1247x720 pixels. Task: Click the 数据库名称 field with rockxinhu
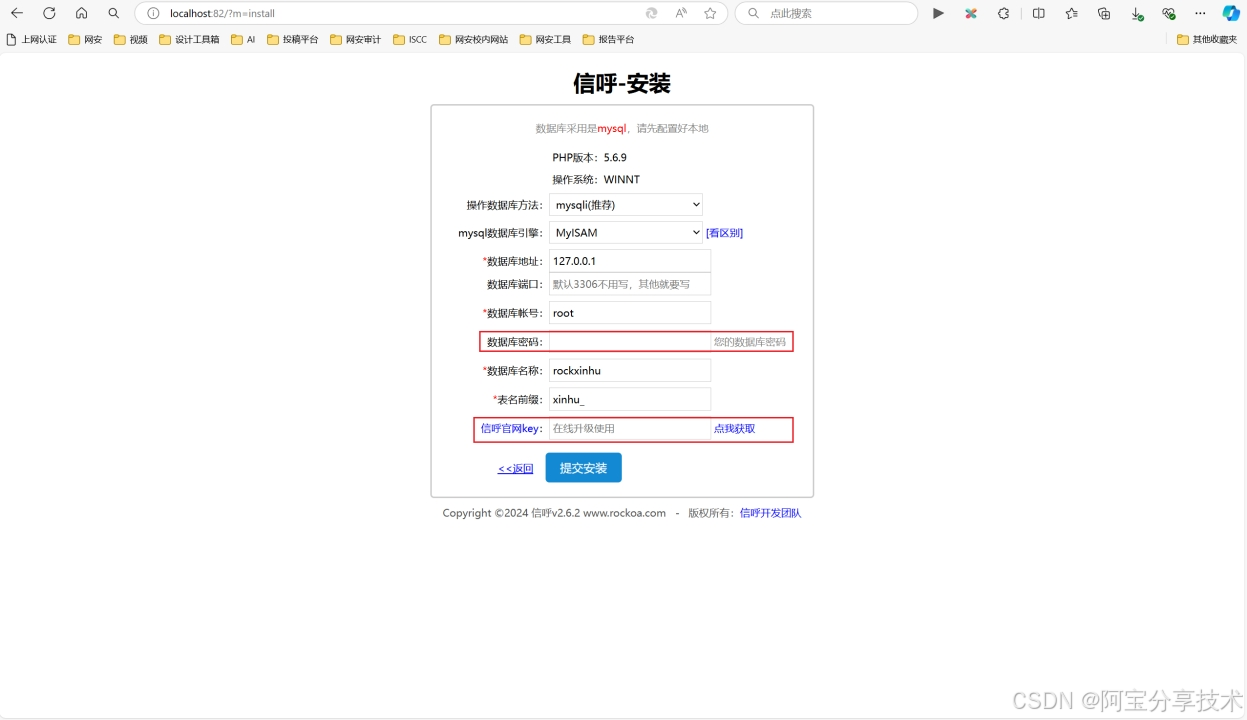pyautogui.click(x=630, y=370)
